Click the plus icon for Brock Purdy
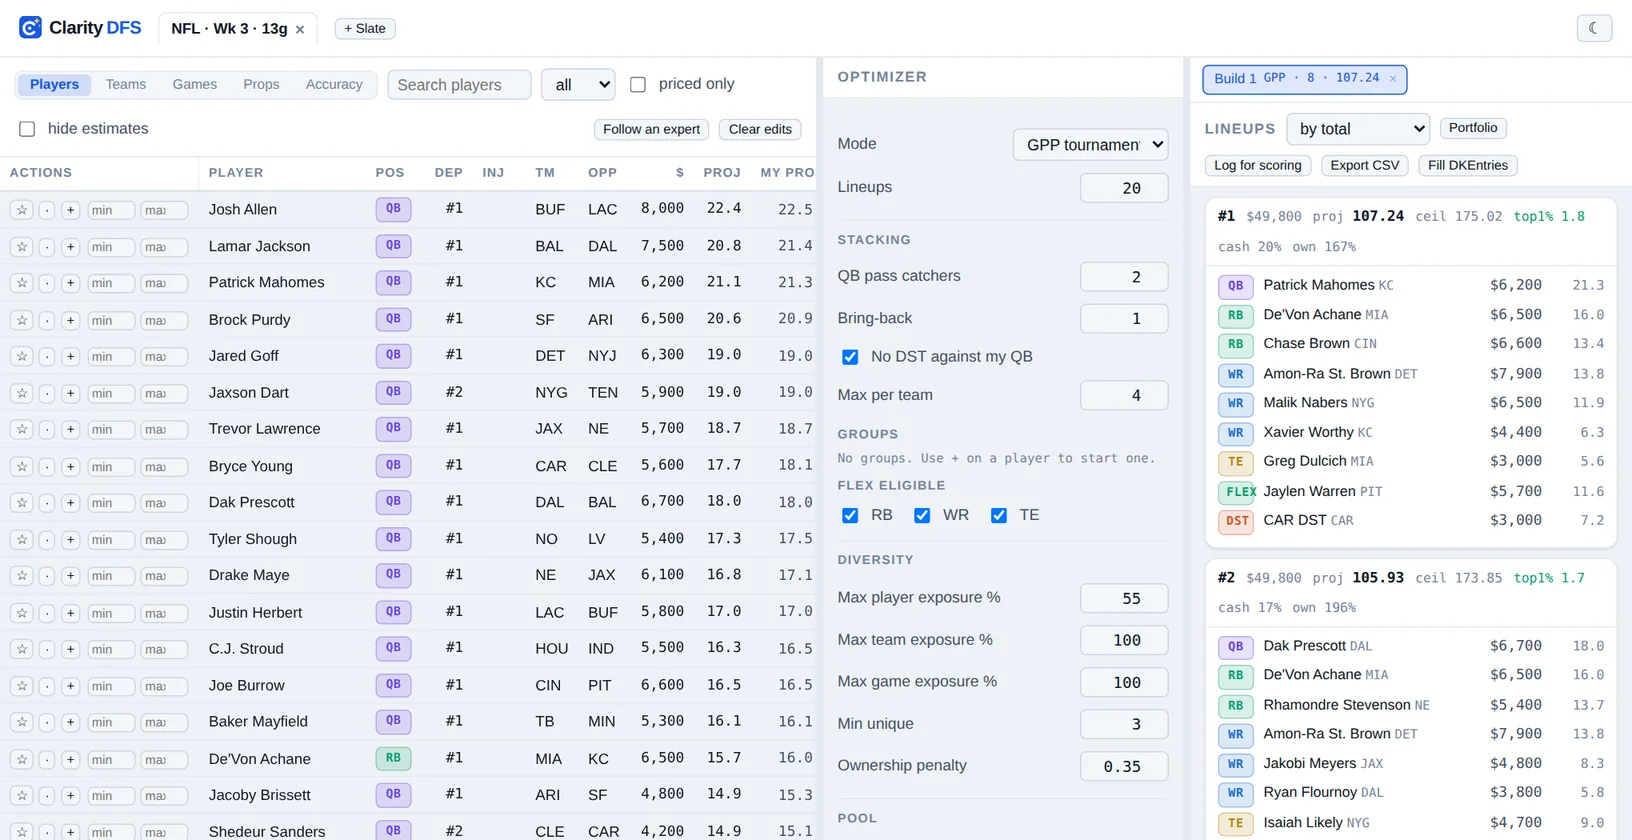 point(70,320)
